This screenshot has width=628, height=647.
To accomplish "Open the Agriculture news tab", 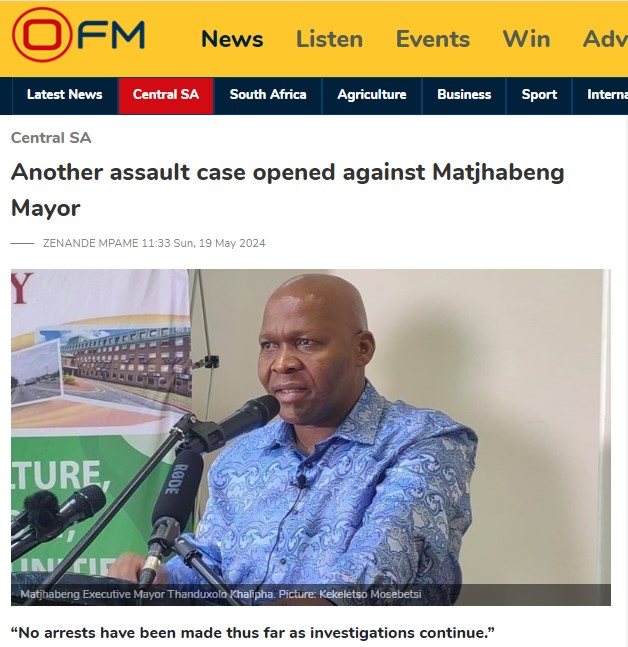I will (x=372, y=95).
